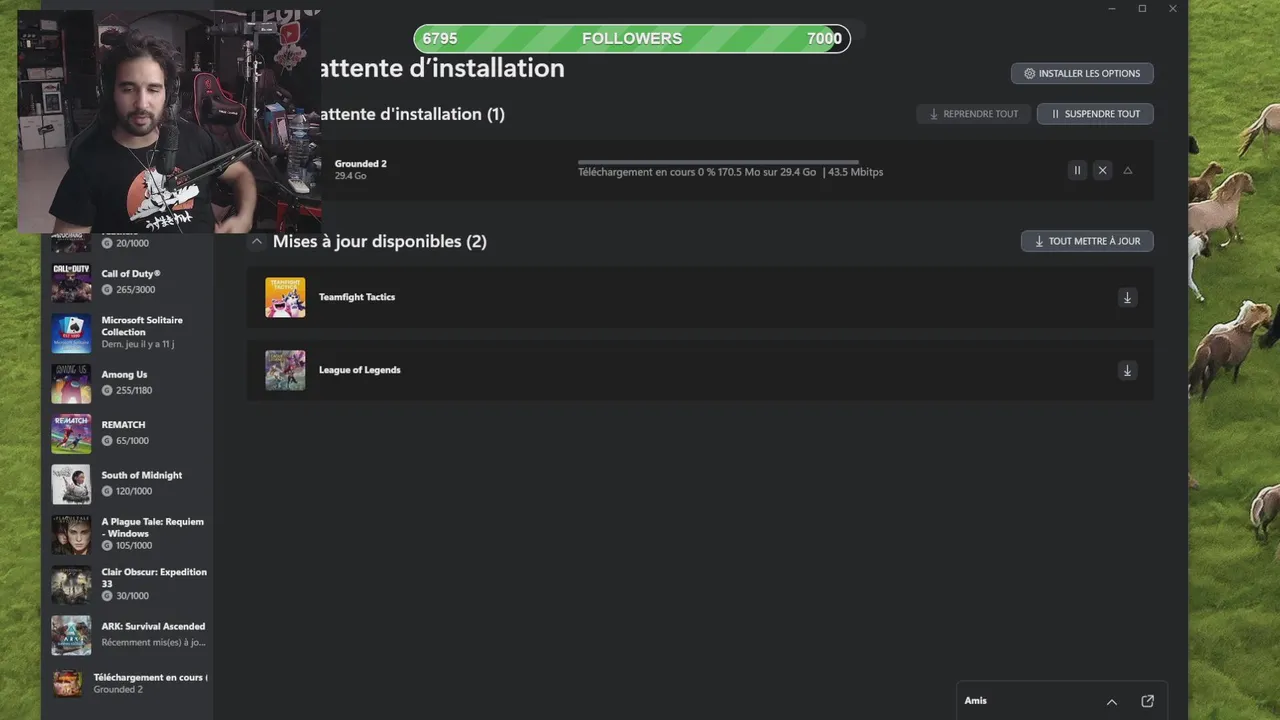Click Call of Duty 265/3000 gamerscore
Screen dimensions: 1280x720
tap(128, 289)
